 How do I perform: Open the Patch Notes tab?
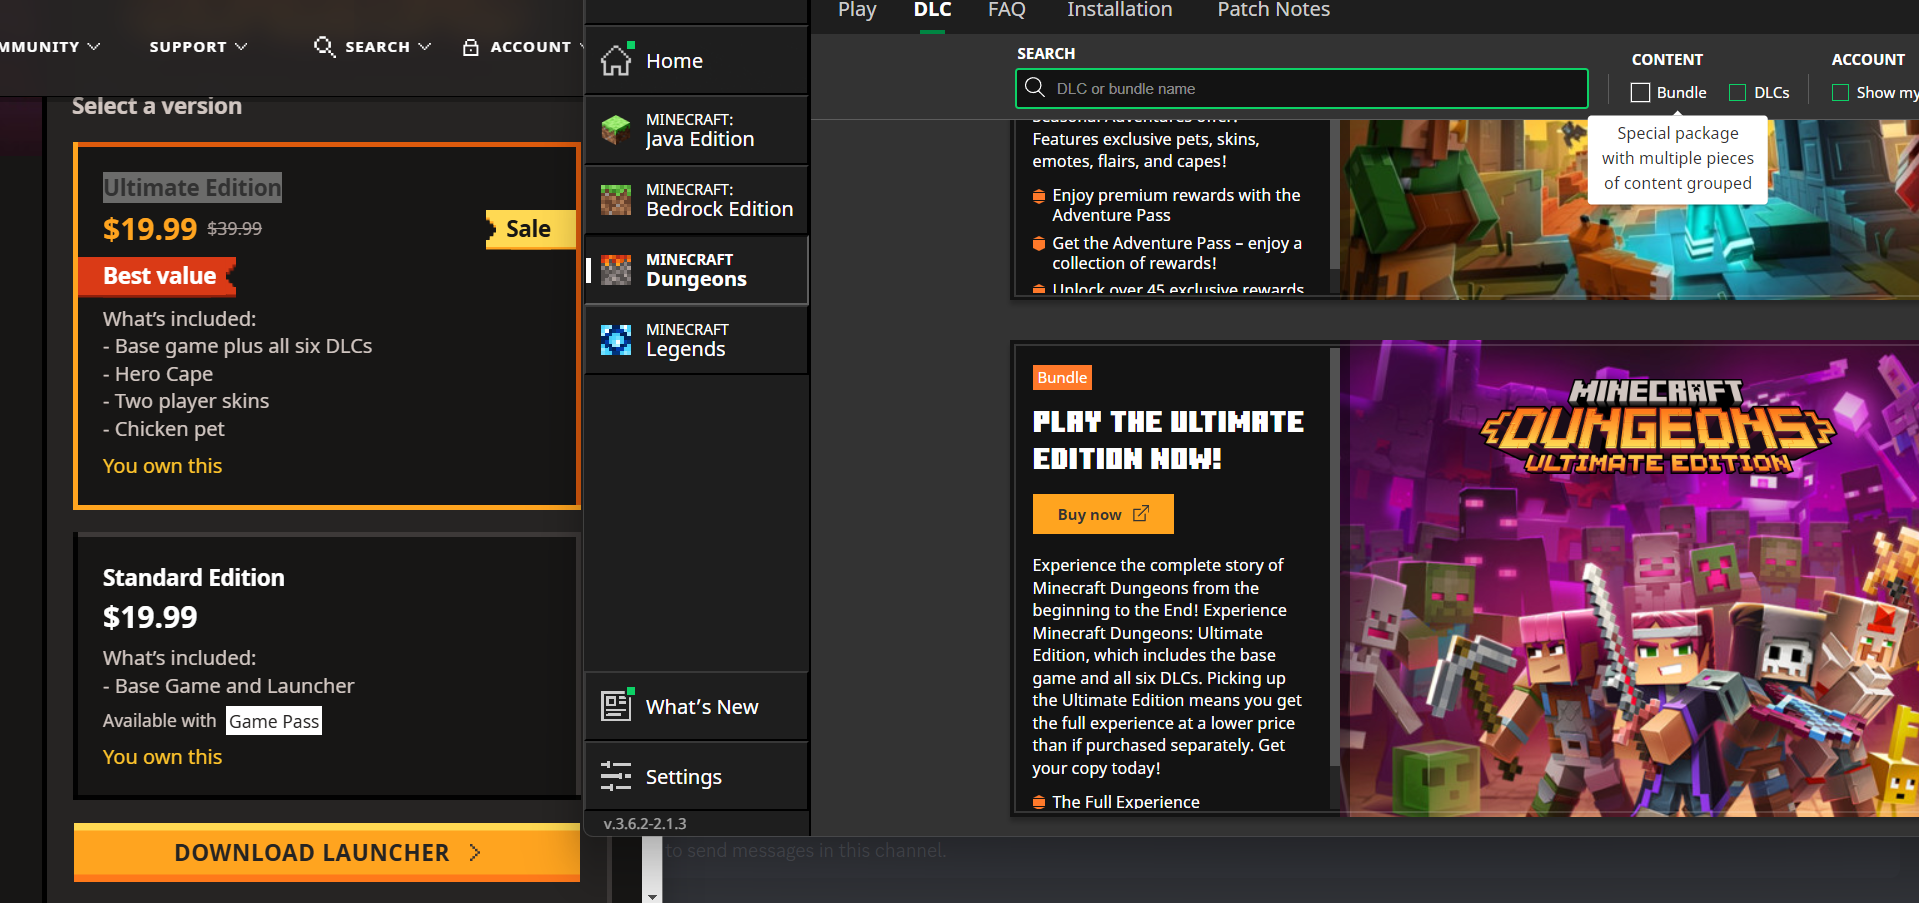pos(1273,10)
